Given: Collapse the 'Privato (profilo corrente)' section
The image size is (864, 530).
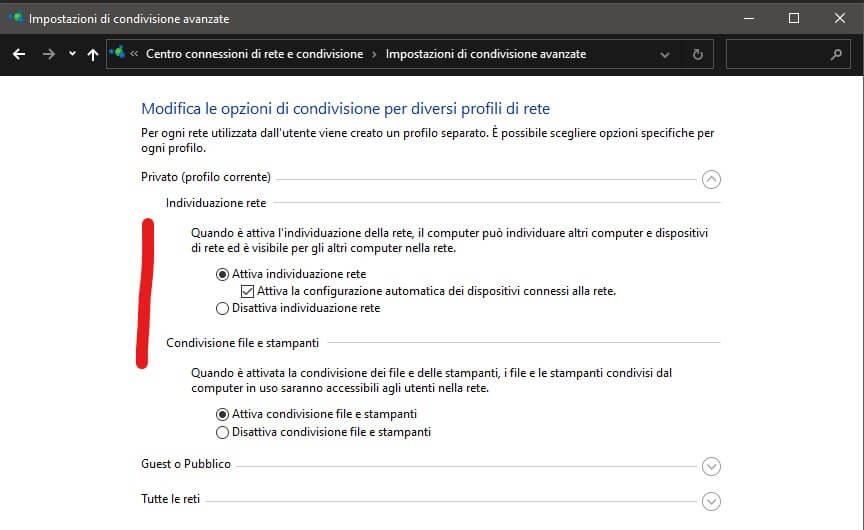Looking at the screenshot, I should tap(711, 180).
